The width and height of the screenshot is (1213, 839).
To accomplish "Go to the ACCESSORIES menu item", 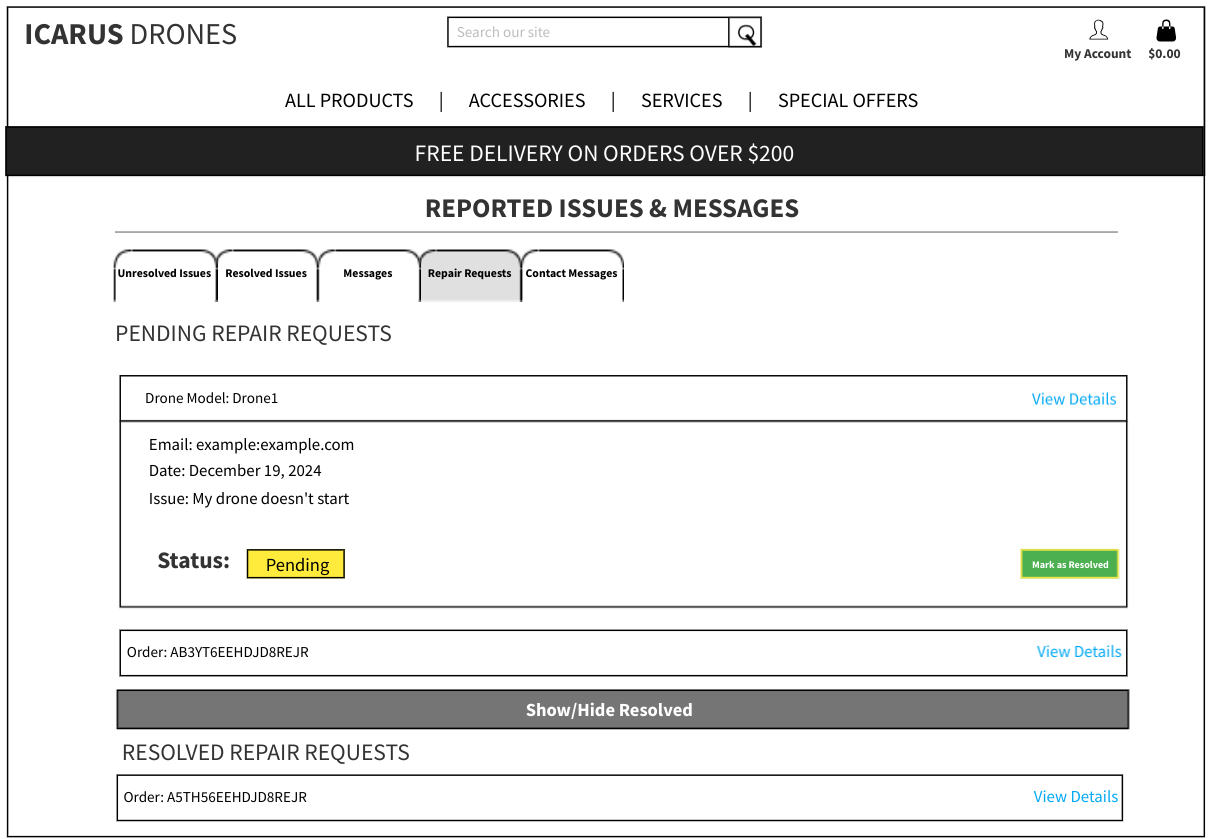I will point(527,101).
